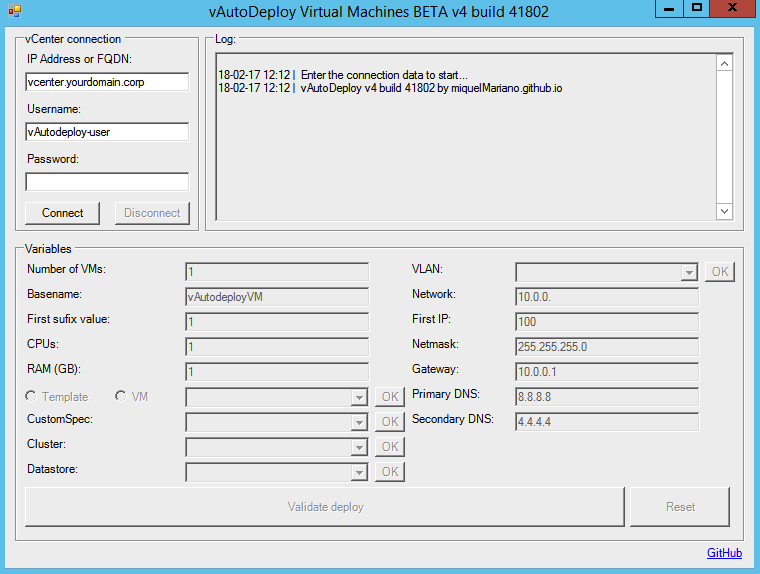Click the Primary DNS field
The height and width of the screenshot is (574, 760).
[607, 397]
